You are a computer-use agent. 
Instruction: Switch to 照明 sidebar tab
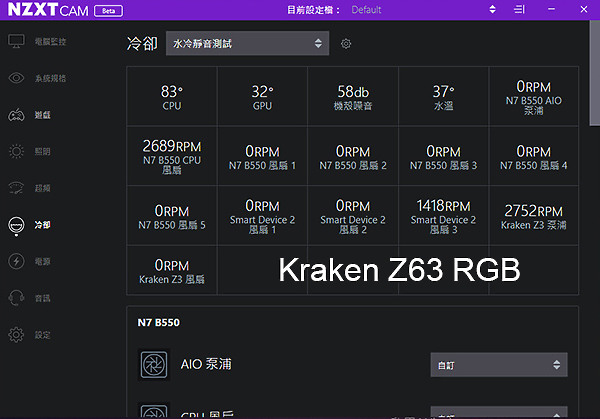[x=42, y=152]
